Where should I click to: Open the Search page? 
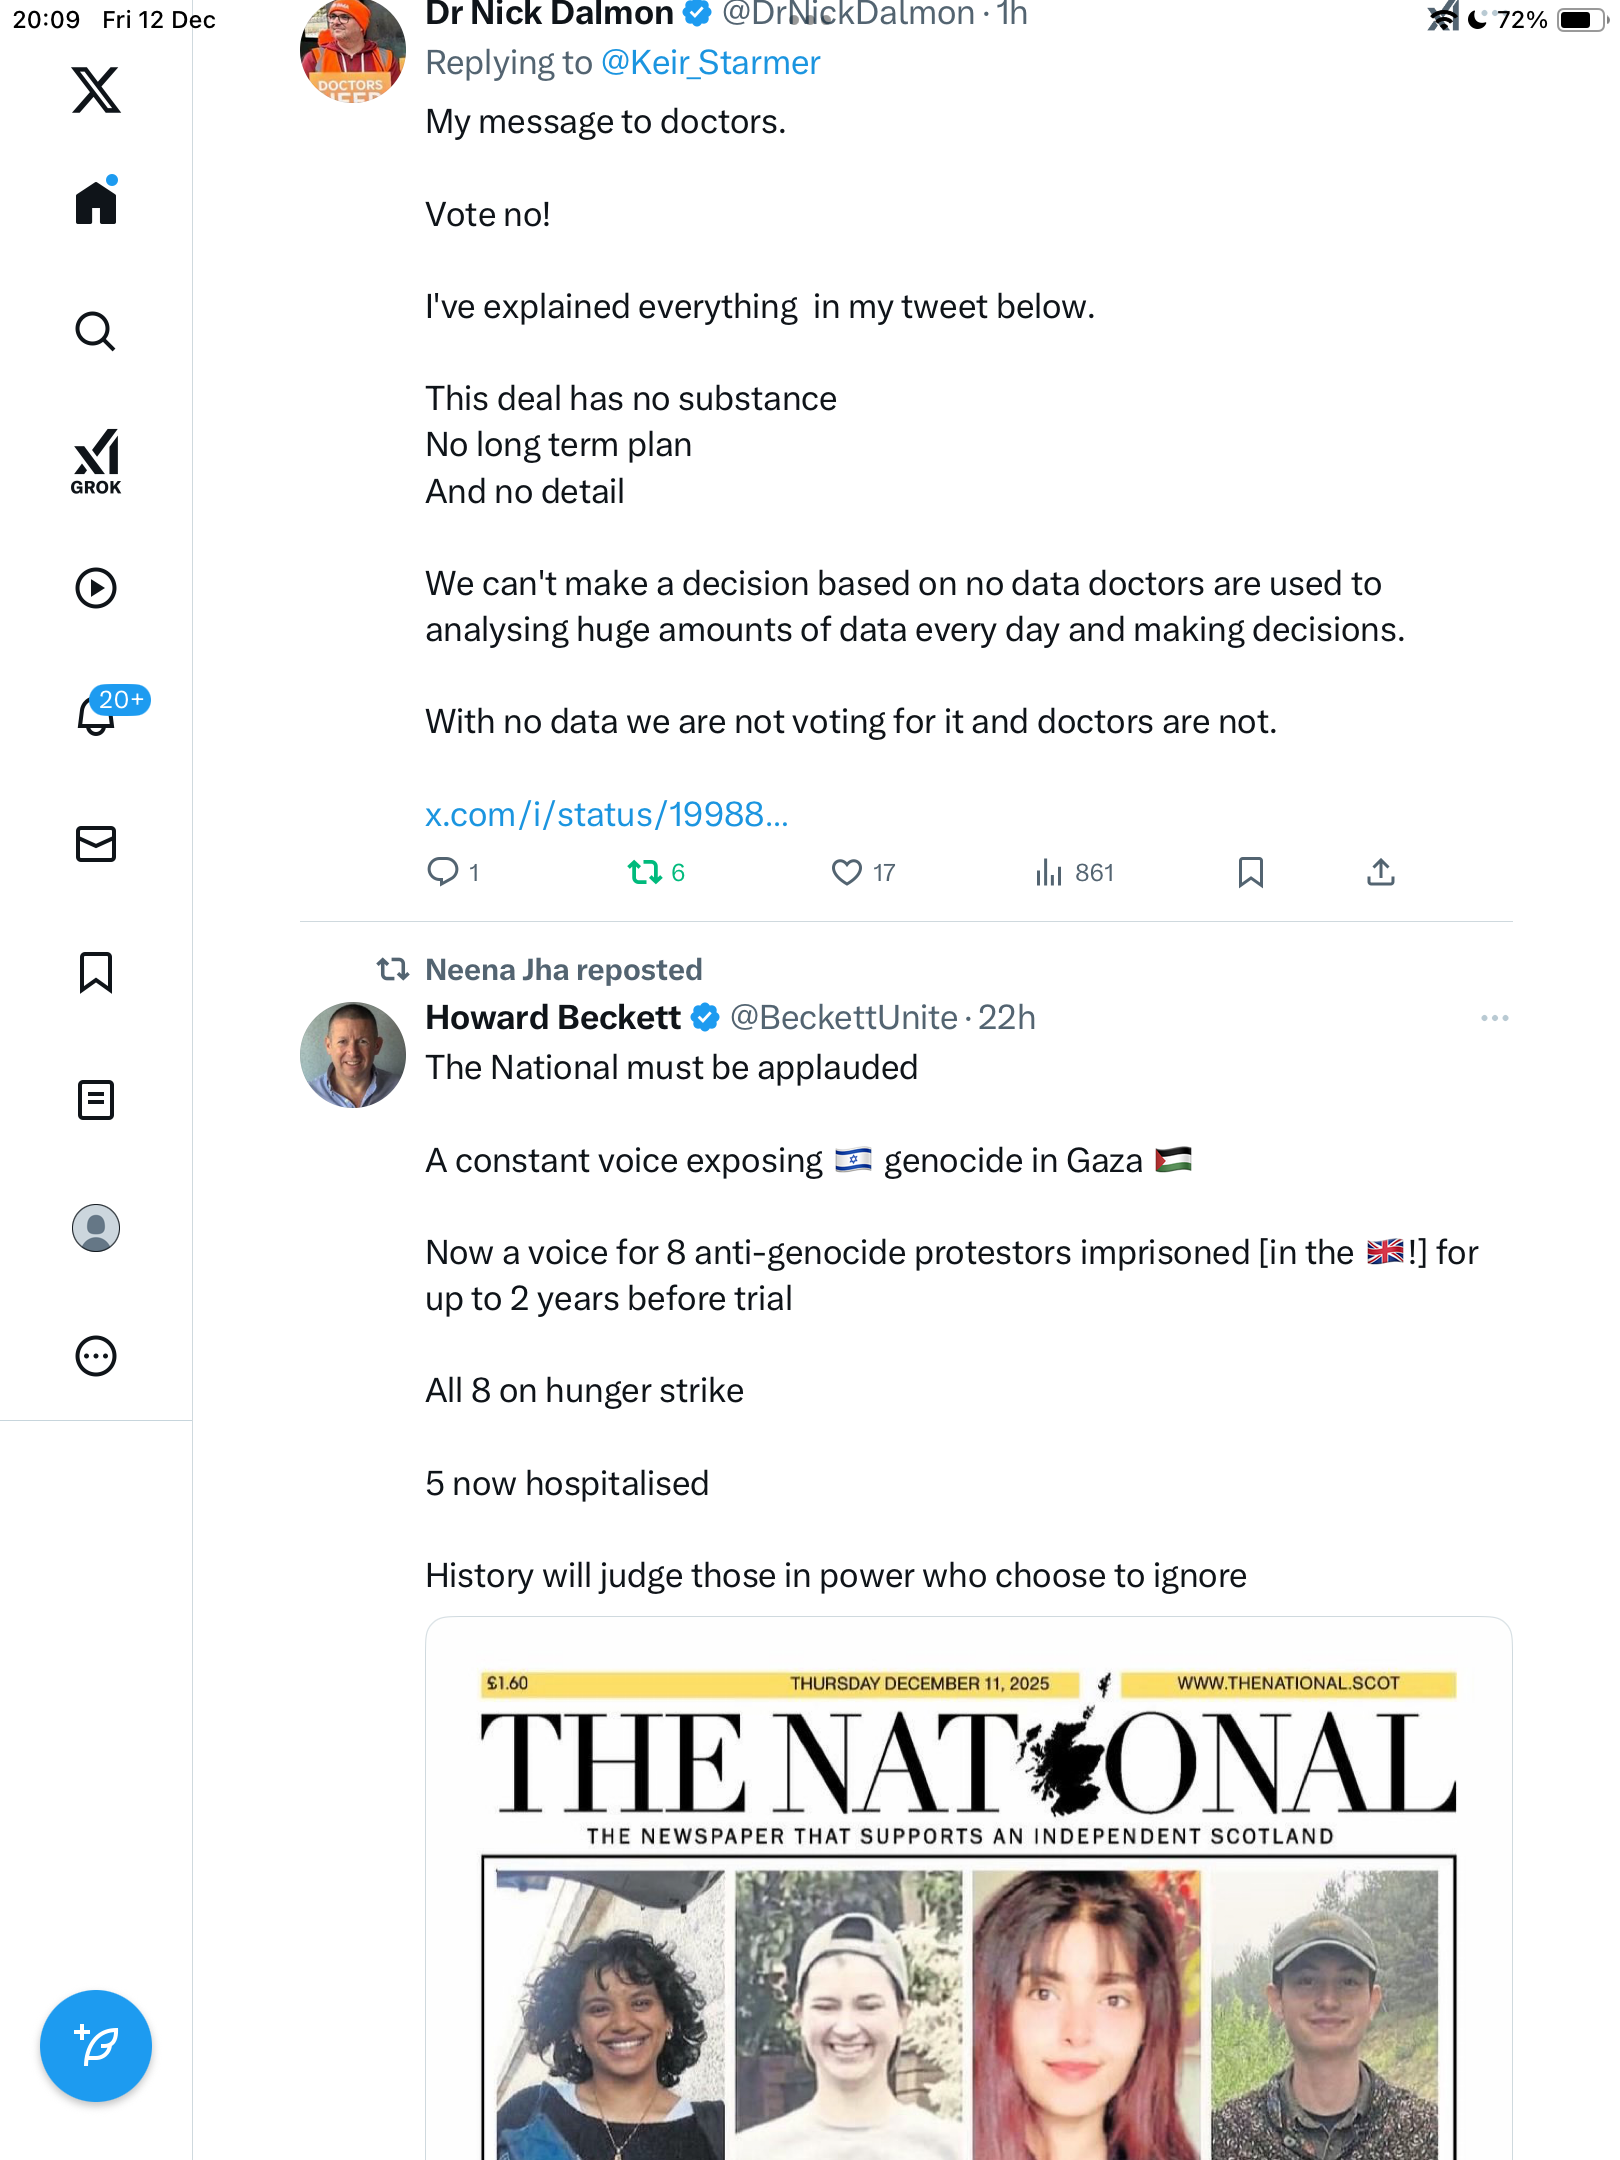coord(96,331)
